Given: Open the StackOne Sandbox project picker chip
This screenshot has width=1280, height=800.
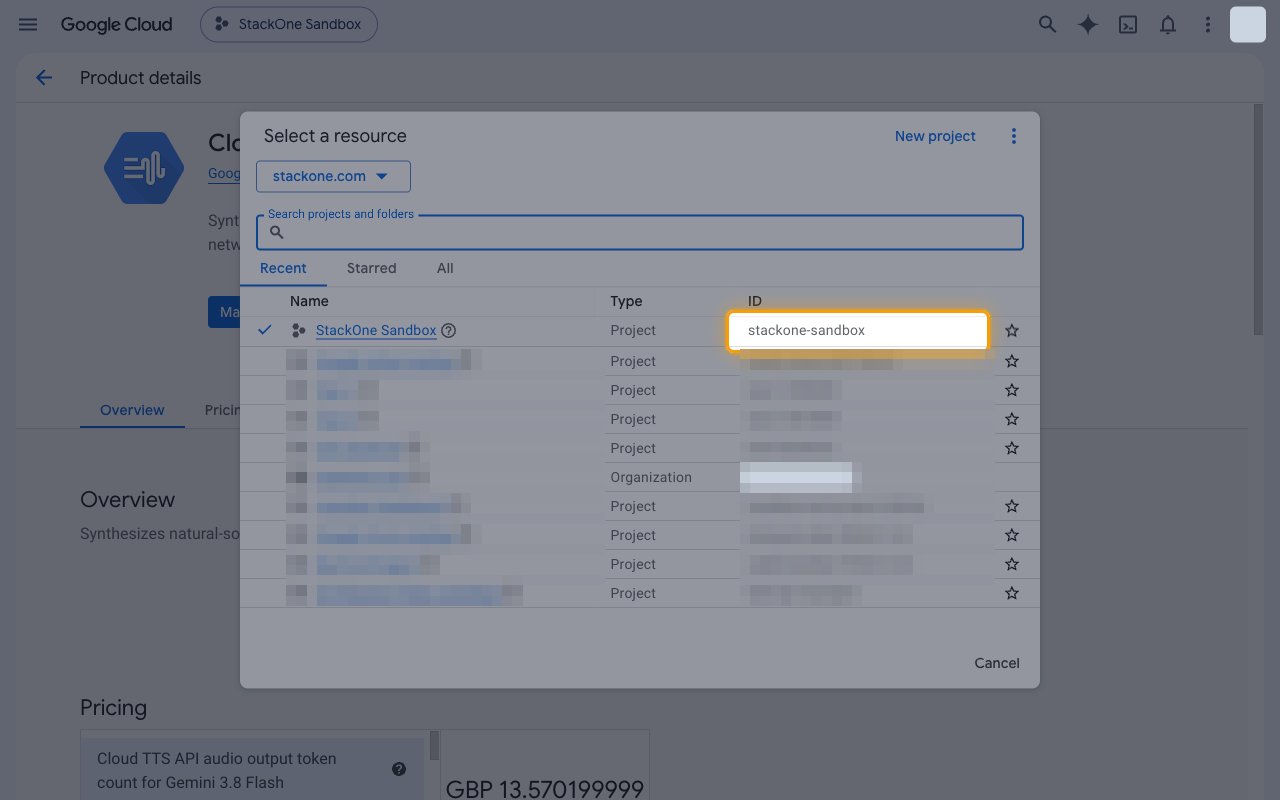Looking at the screenshot, I should click(289, 25).
